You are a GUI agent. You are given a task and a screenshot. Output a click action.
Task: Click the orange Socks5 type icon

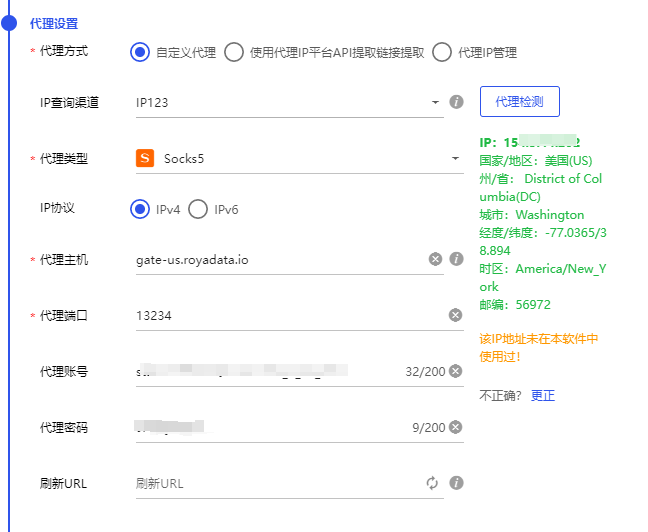tap(145, 158)
